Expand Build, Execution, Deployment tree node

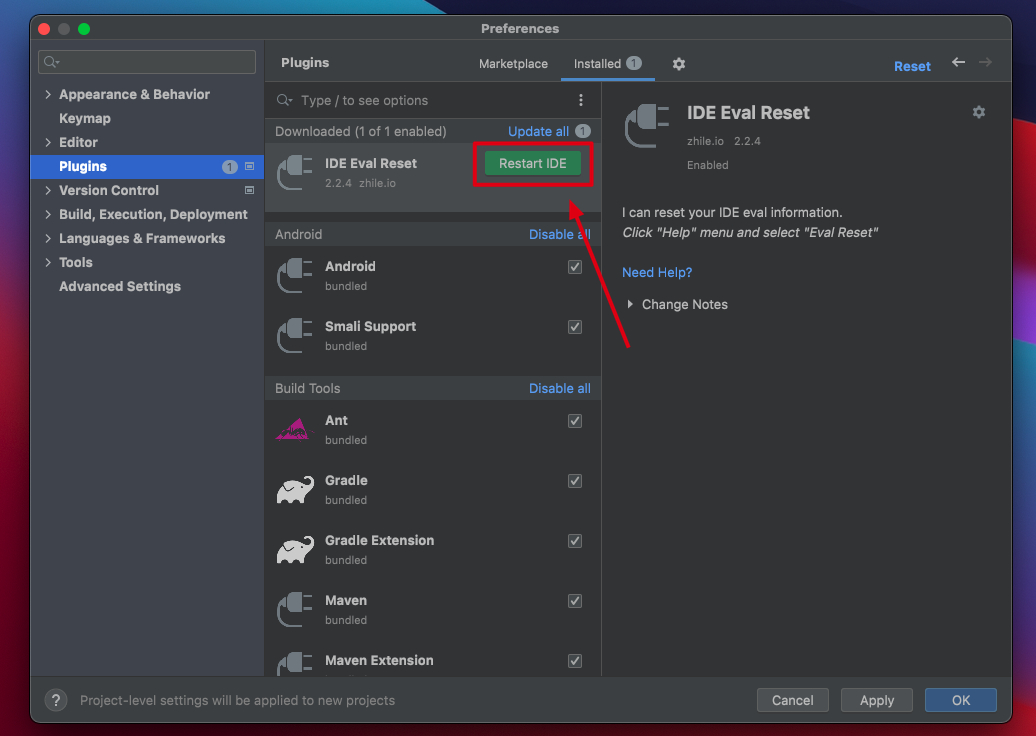48,215
